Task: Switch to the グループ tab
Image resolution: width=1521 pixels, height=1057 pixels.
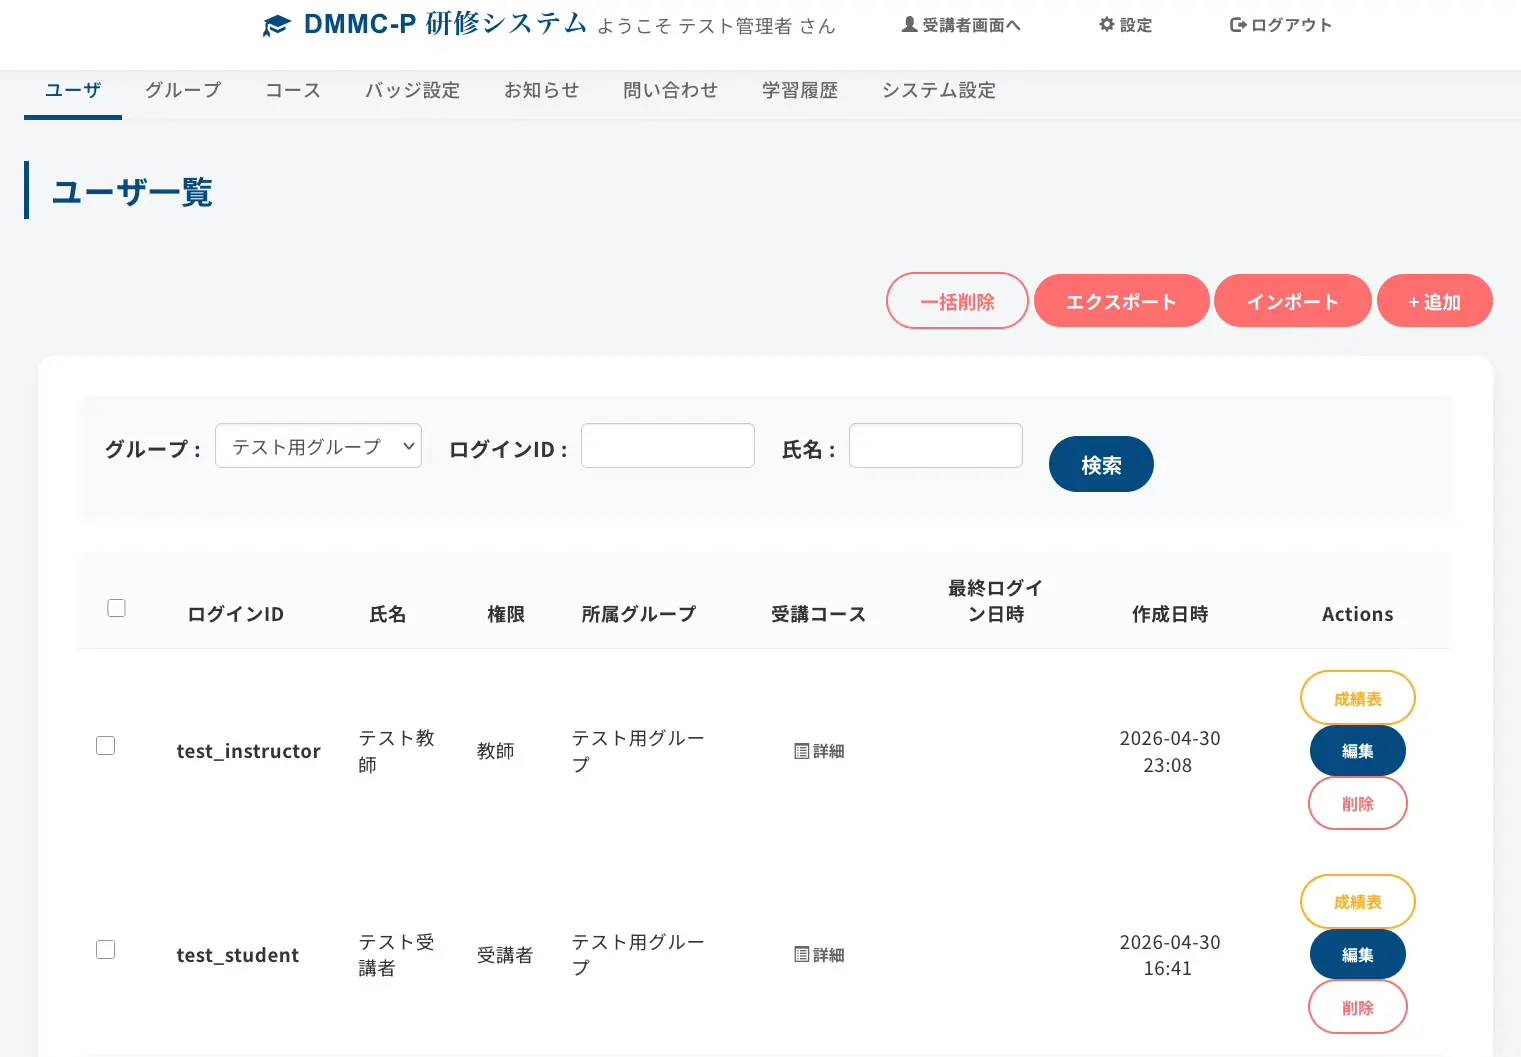Action: pyautogui.click(x=183, y=90)
